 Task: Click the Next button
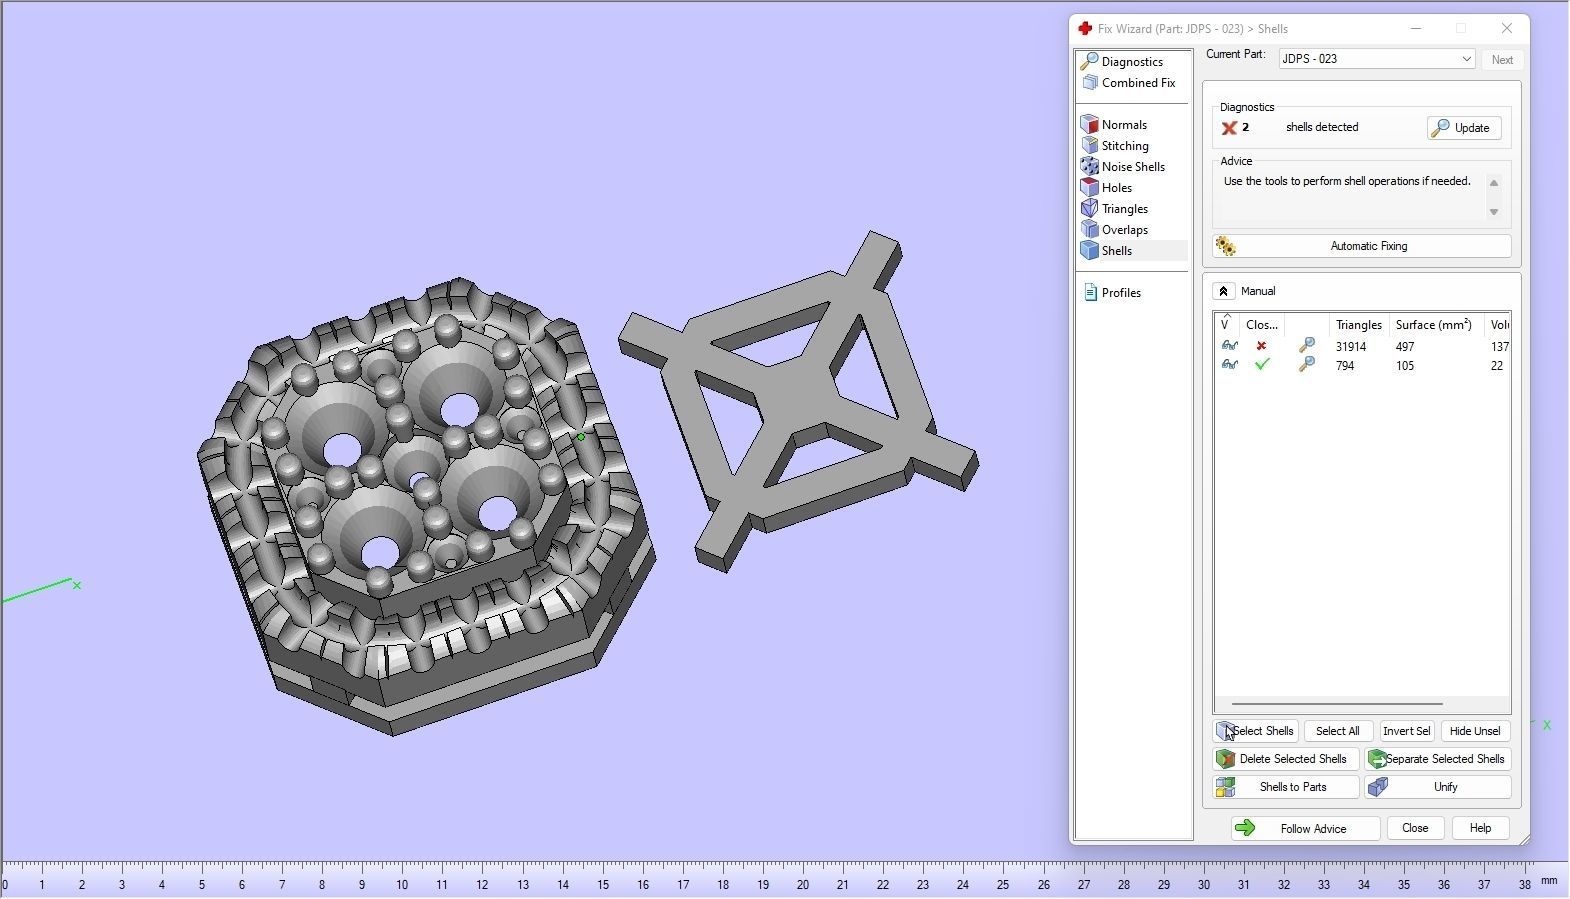click(1502, 60)
